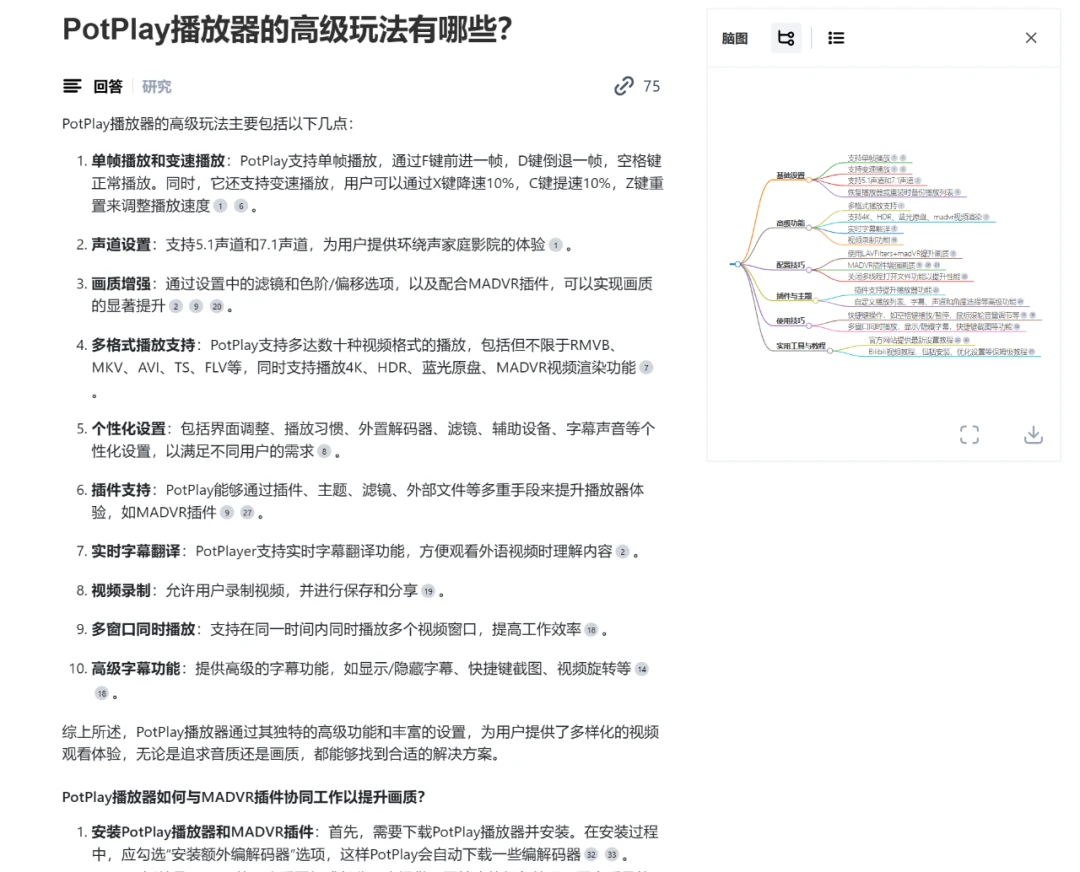Switch to the 研究 tab
This screenshot has width=1080, height=872.
pyautogui.click(x=156, y=86)
